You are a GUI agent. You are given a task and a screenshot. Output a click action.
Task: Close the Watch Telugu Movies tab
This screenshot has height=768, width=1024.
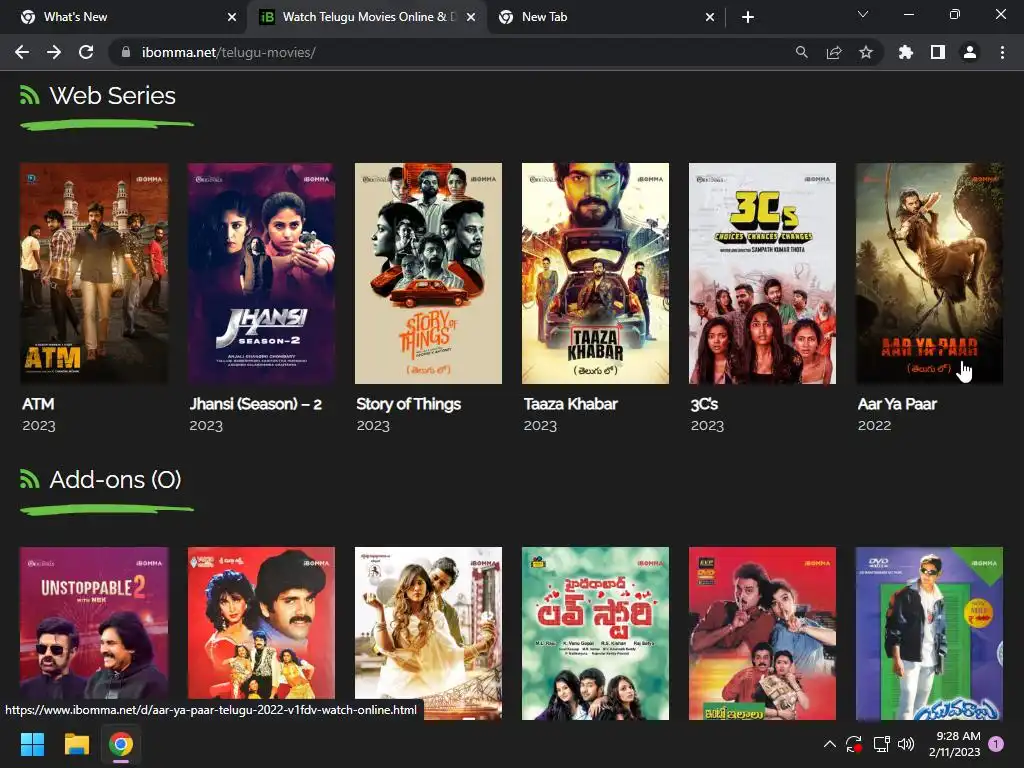coord(471,17)
